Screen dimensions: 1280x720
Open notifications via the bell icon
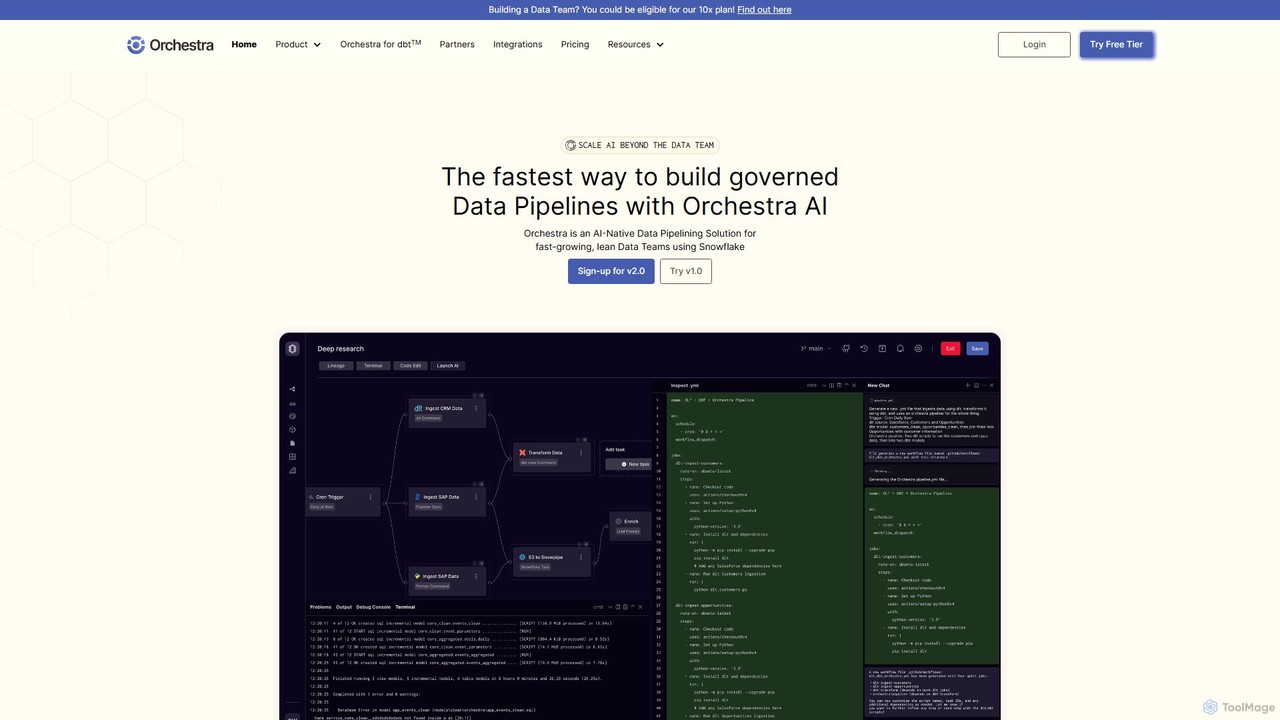tap(900, 349)
